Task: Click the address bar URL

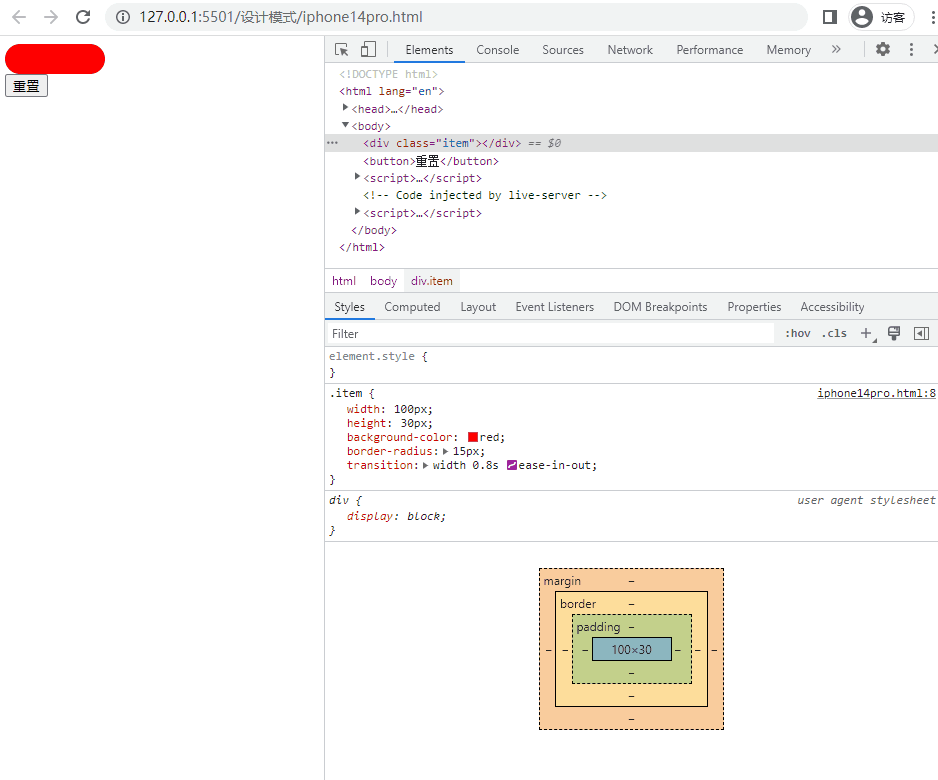Action: pos(281,17)
